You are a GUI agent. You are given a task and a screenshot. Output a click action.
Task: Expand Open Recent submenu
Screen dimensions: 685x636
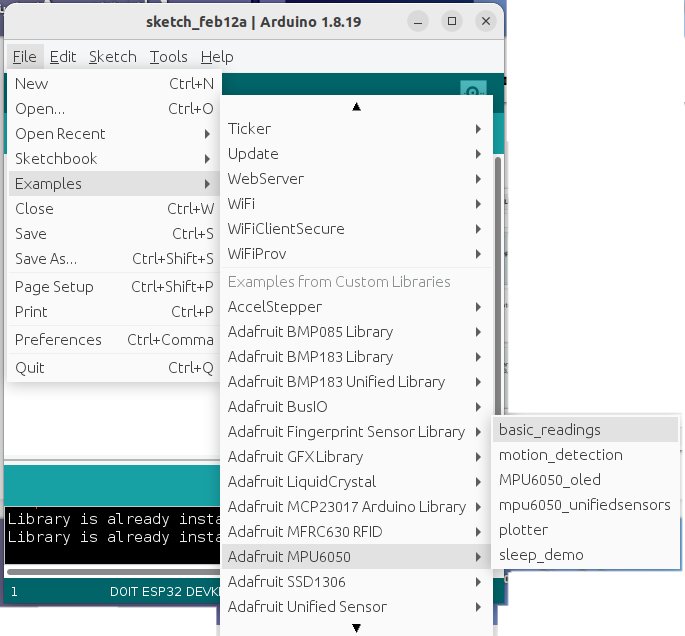[x=114, y=134]
